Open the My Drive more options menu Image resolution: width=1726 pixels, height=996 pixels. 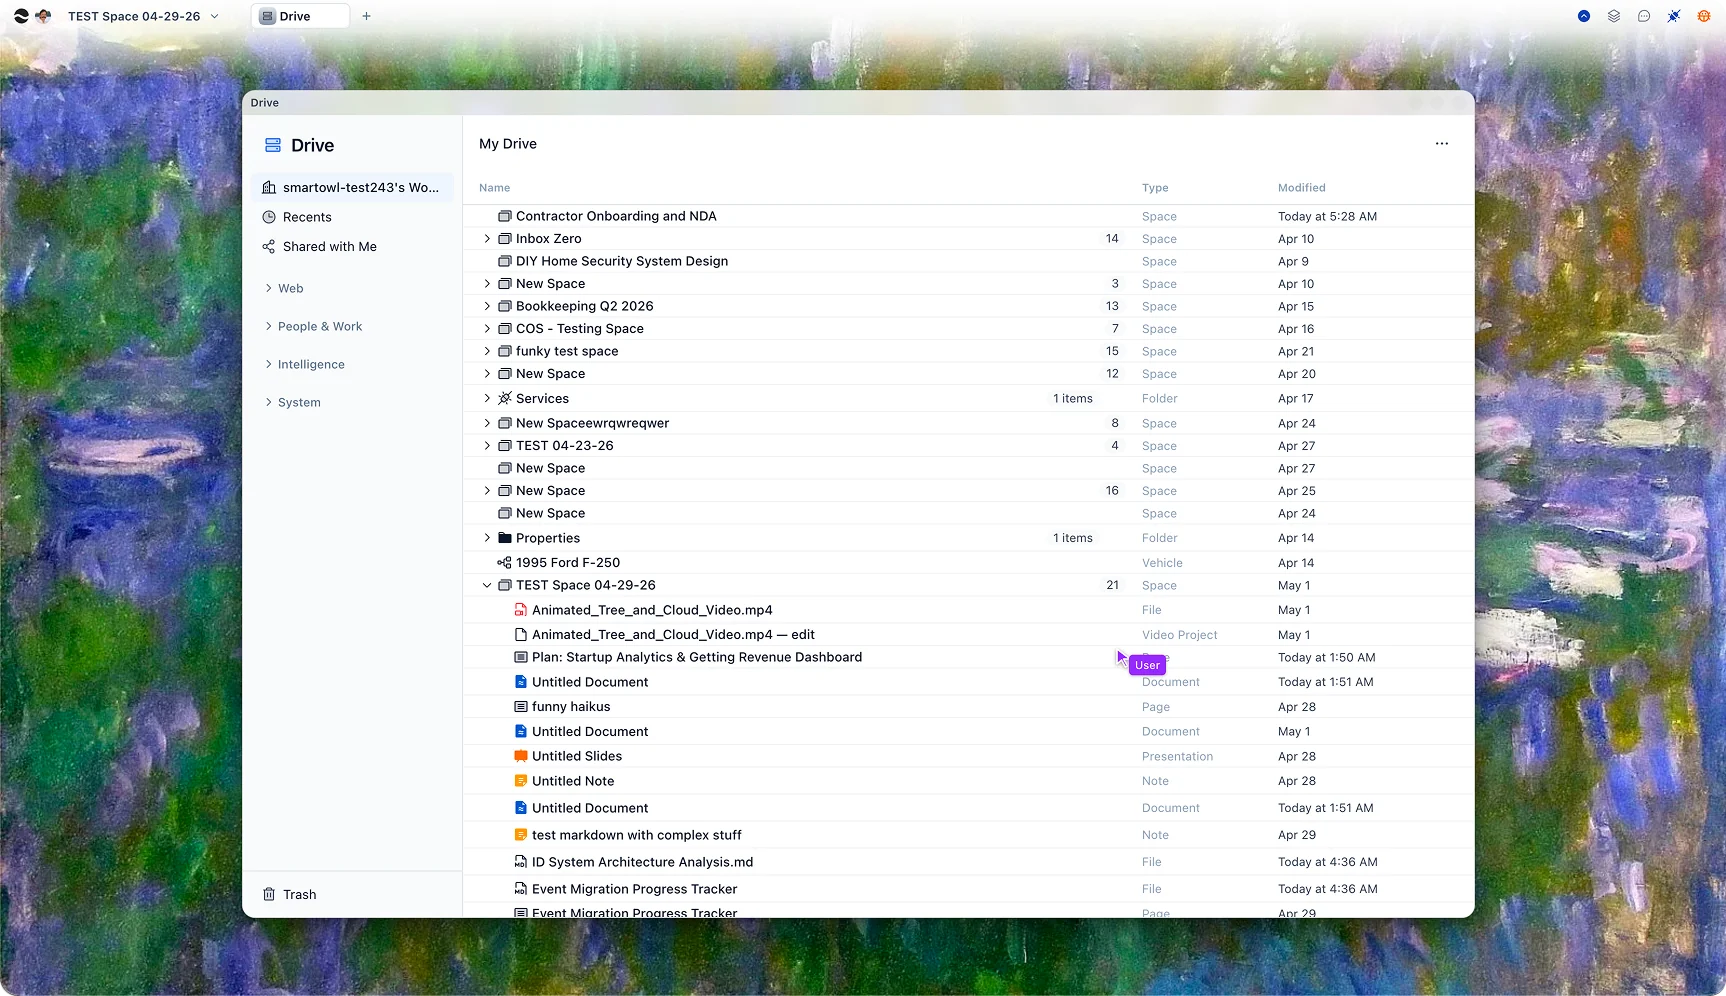click(1442, 144)
